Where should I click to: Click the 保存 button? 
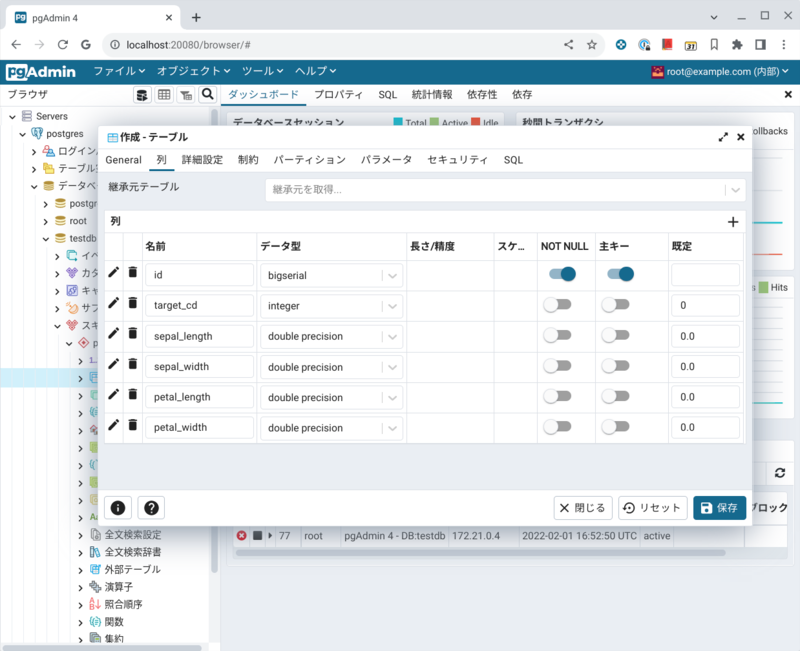[719, 508]
